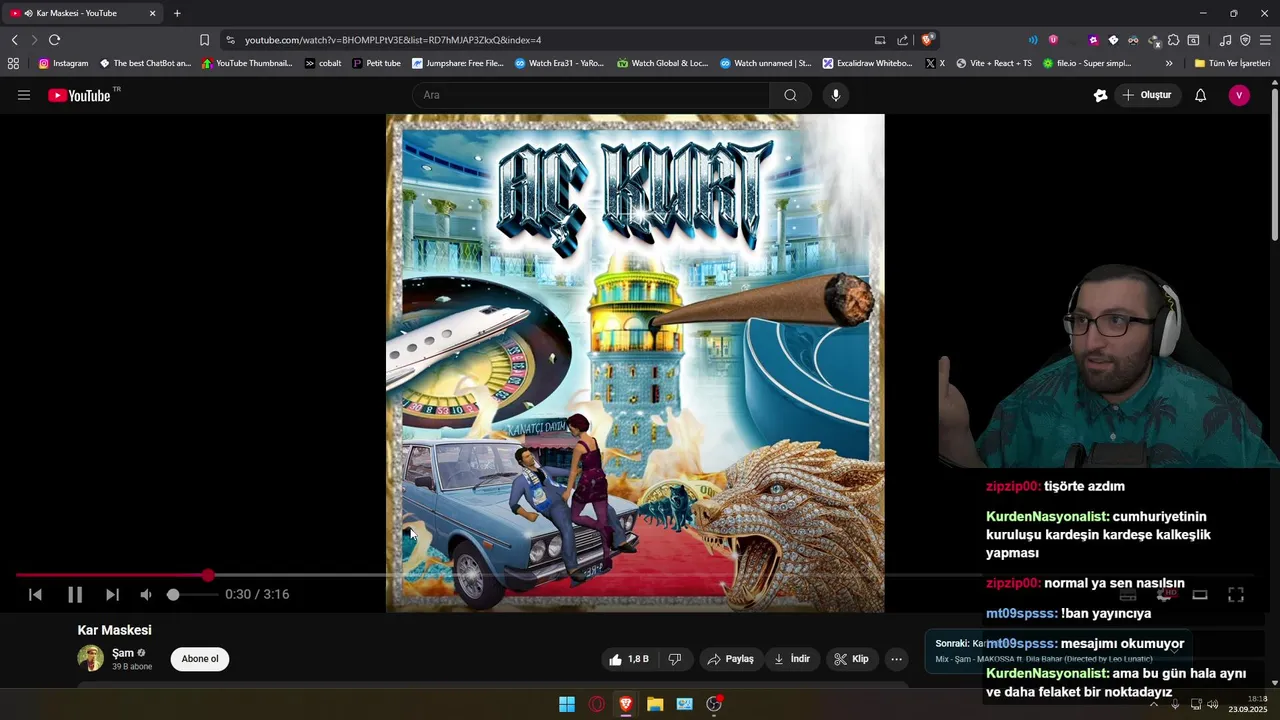Subscribe with the Abone ol button
This screenshot has height=720, width=1280.
(200, 659)
